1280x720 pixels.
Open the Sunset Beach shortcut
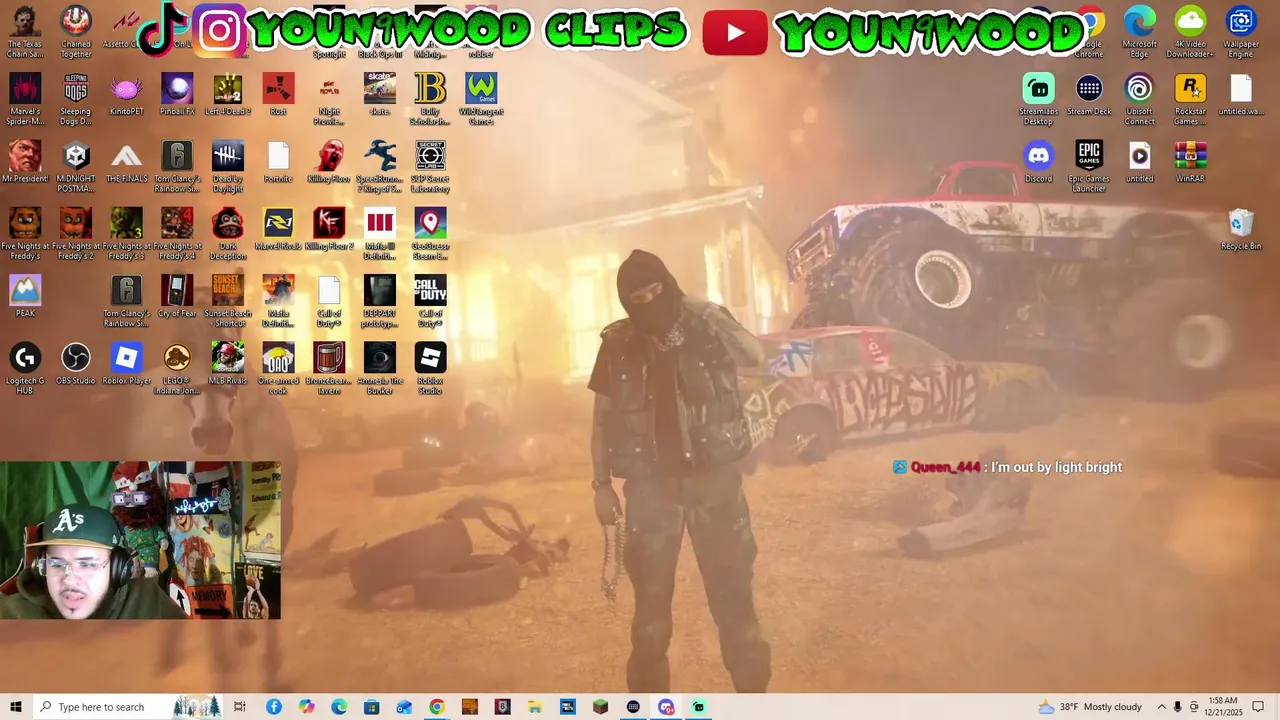coord(228,300)
